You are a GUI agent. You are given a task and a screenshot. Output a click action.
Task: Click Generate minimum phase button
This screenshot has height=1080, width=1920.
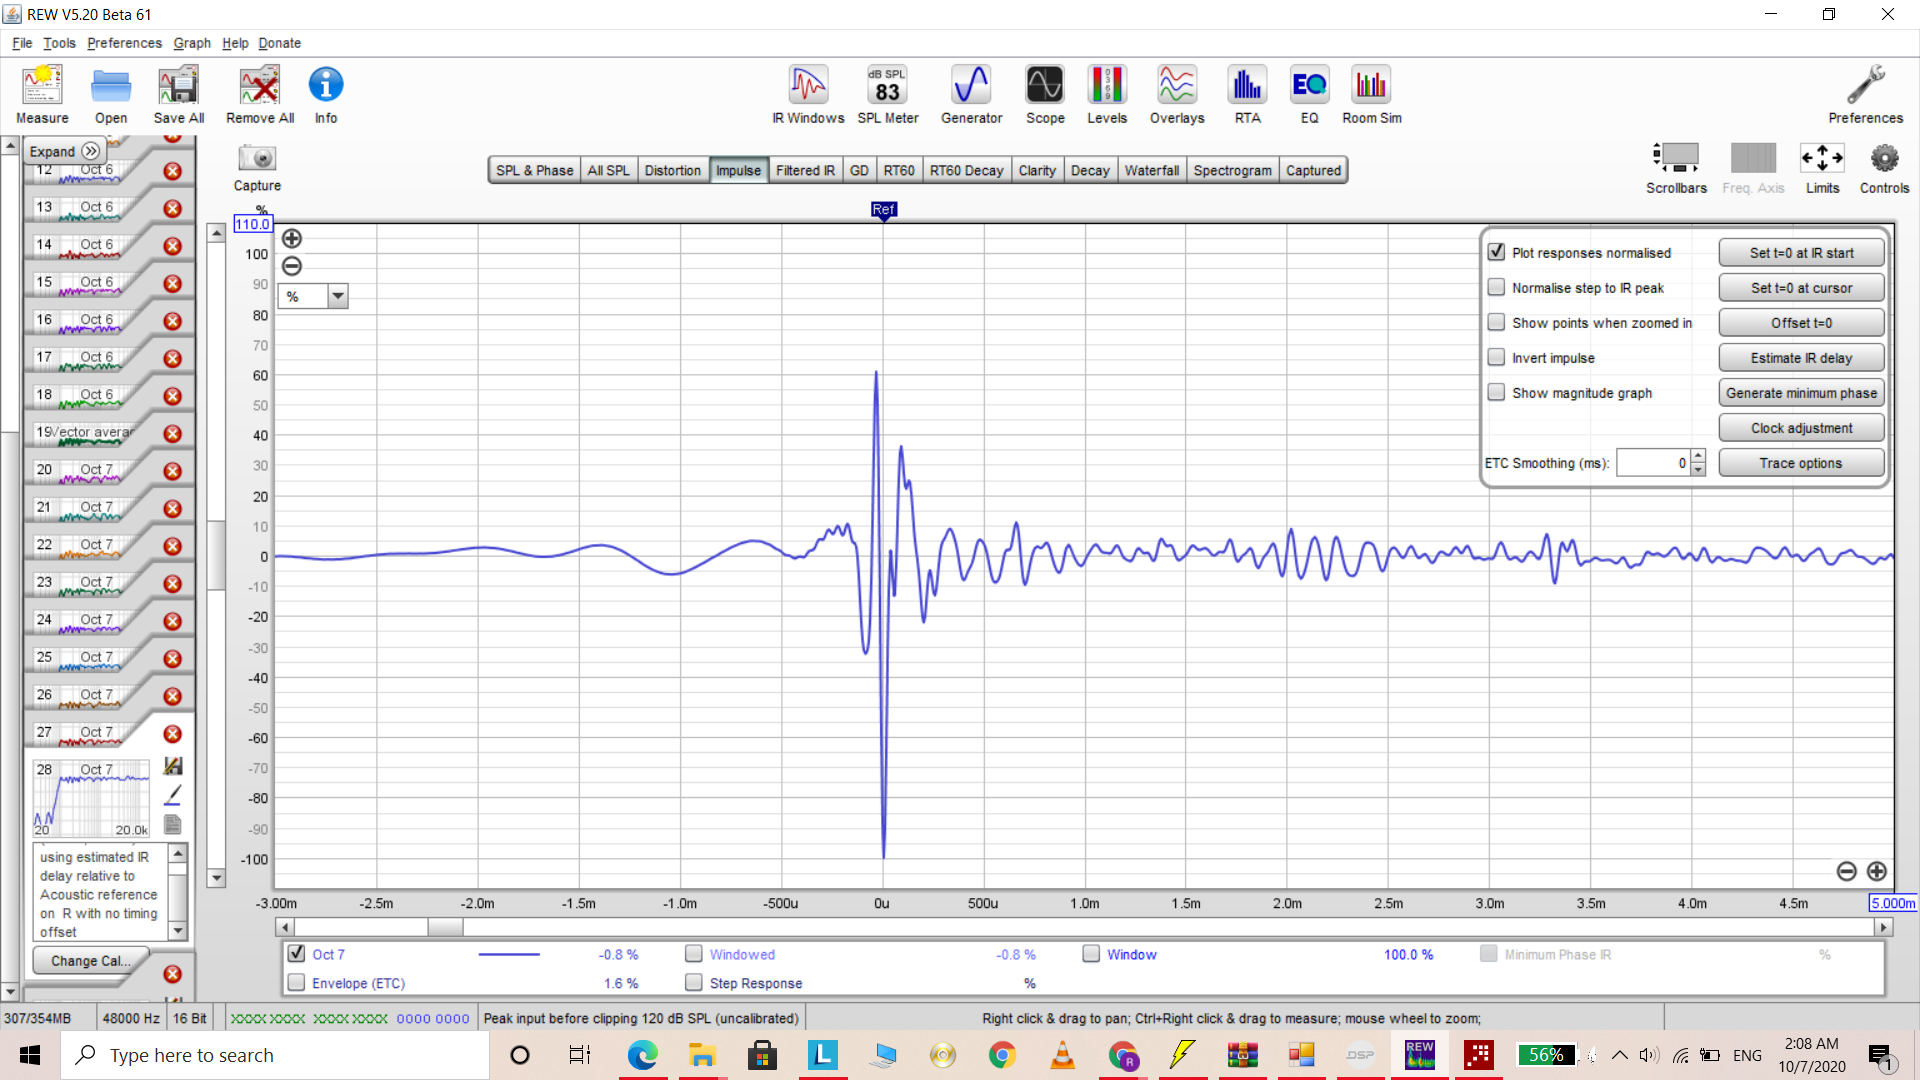click(x=1801, y=393)
